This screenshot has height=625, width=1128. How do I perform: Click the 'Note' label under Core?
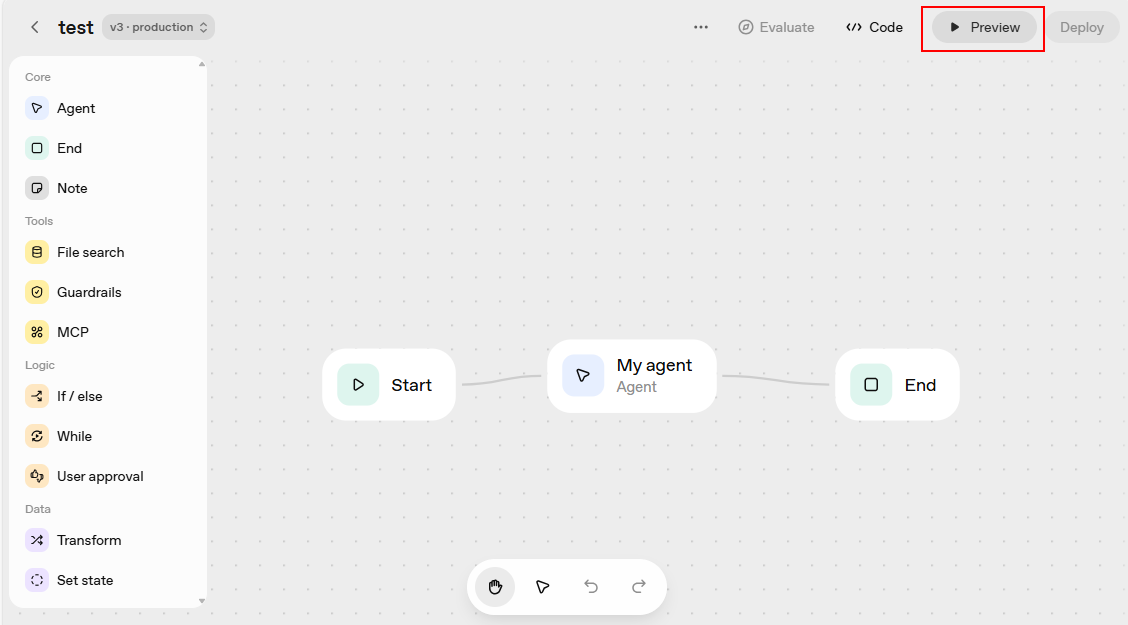tap(72, 188)
